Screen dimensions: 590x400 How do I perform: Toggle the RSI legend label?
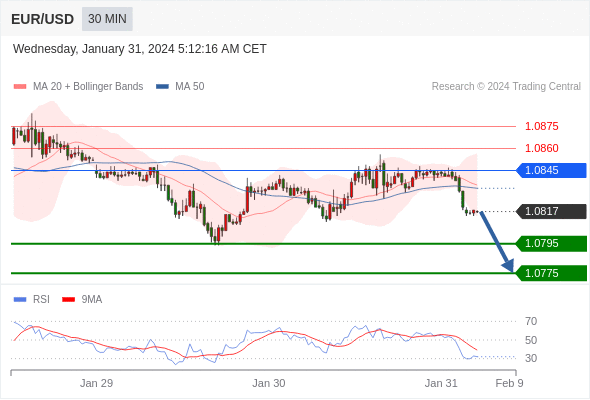41,300
